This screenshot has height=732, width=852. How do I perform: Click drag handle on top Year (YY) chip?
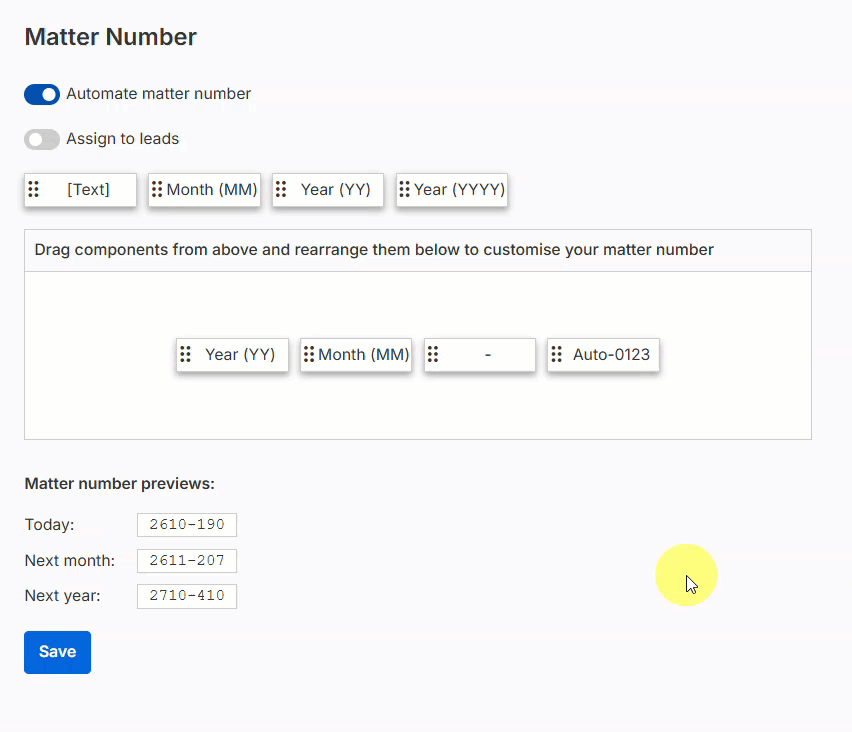pos(281,189)
